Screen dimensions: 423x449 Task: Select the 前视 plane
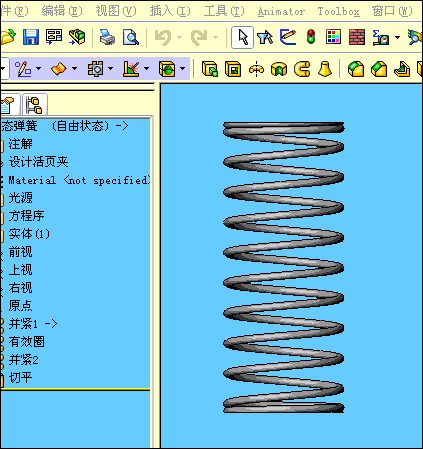pos(21,252)
